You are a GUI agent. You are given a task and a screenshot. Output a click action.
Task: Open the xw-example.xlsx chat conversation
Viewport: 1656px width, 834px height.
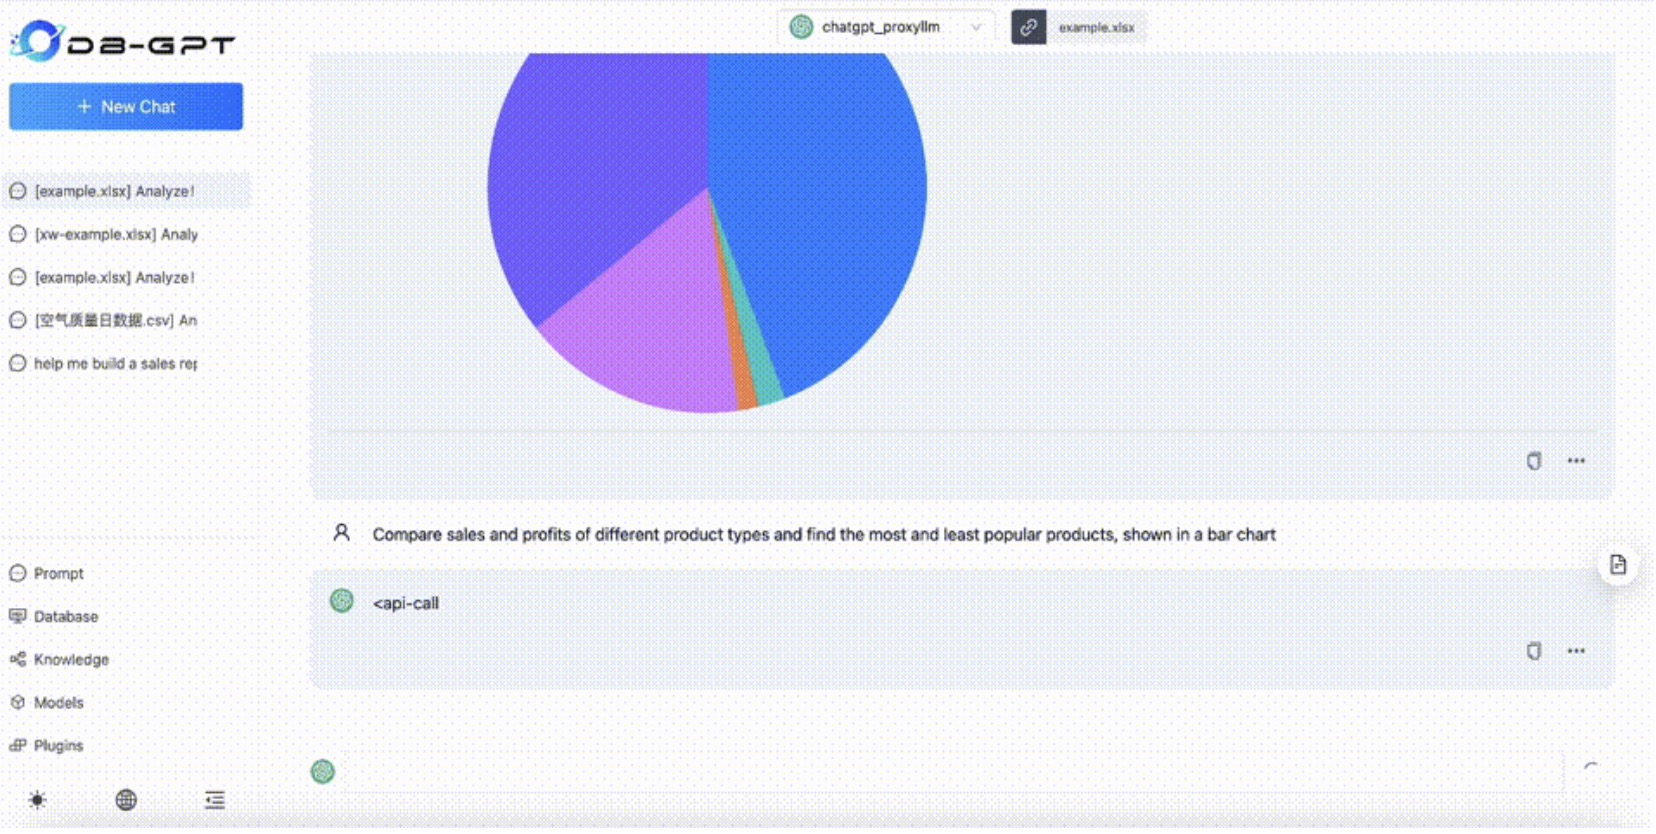115,235
